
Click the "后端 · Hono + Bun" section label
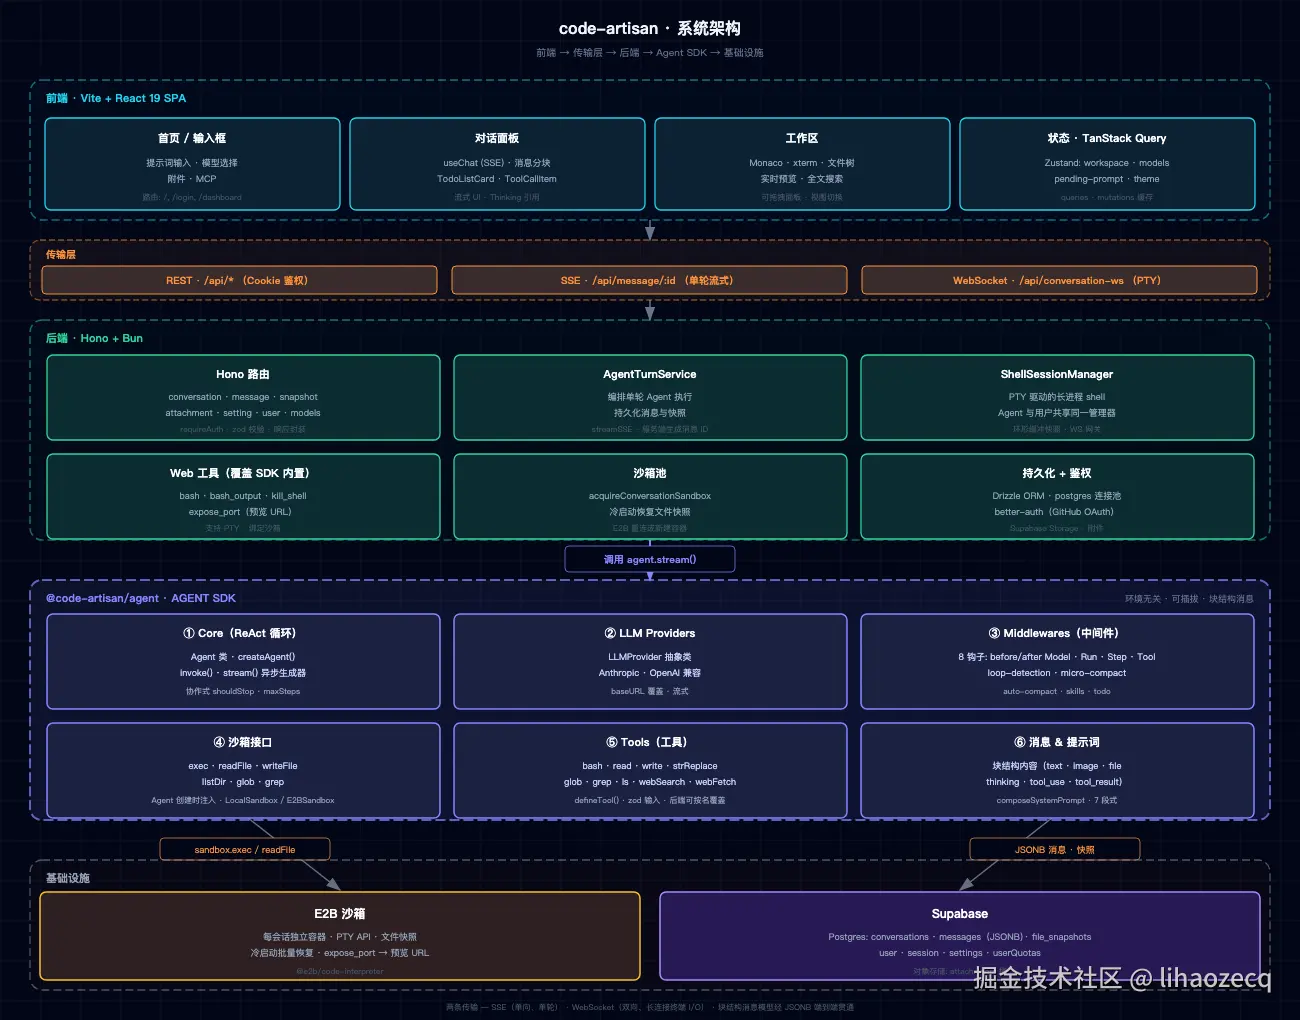[95, 338]
